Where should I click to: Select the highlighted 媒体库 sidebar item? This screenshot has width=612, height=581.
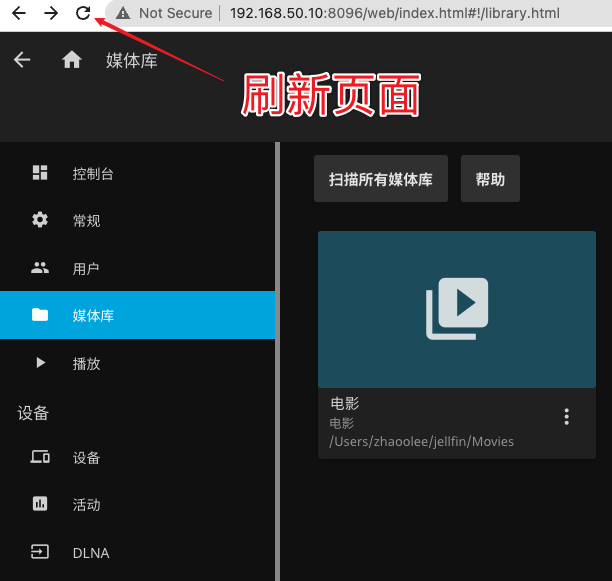pyautogui.click(x=137, y=315)
